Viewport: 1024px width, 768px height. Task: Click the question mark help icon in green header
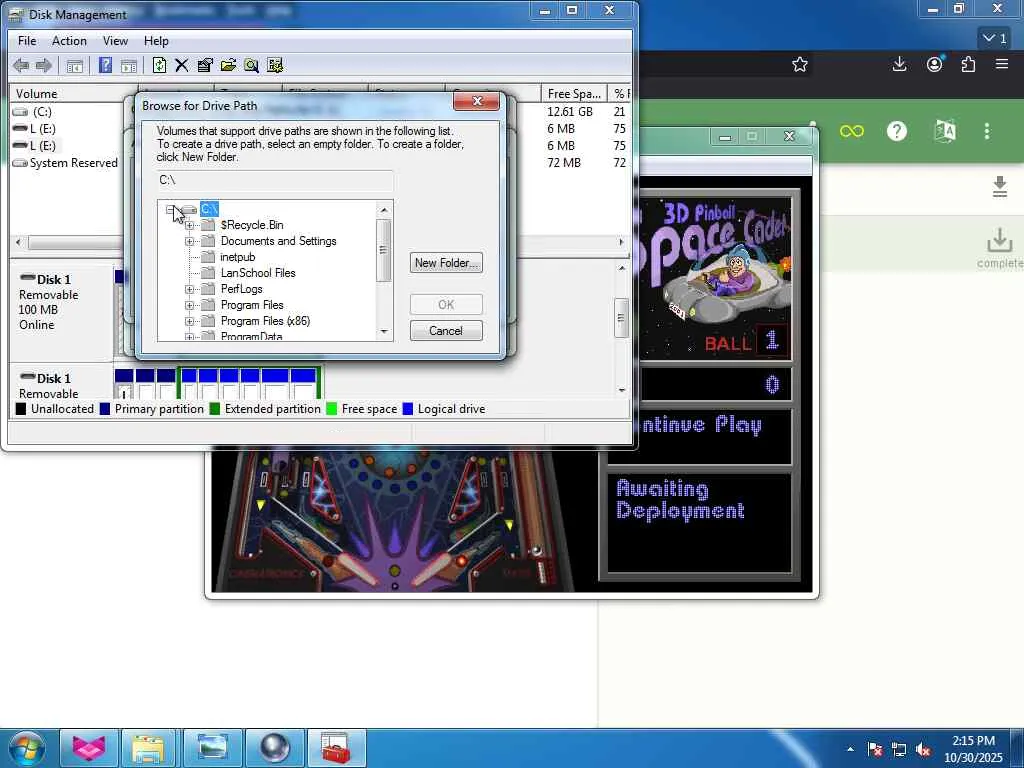897,131
